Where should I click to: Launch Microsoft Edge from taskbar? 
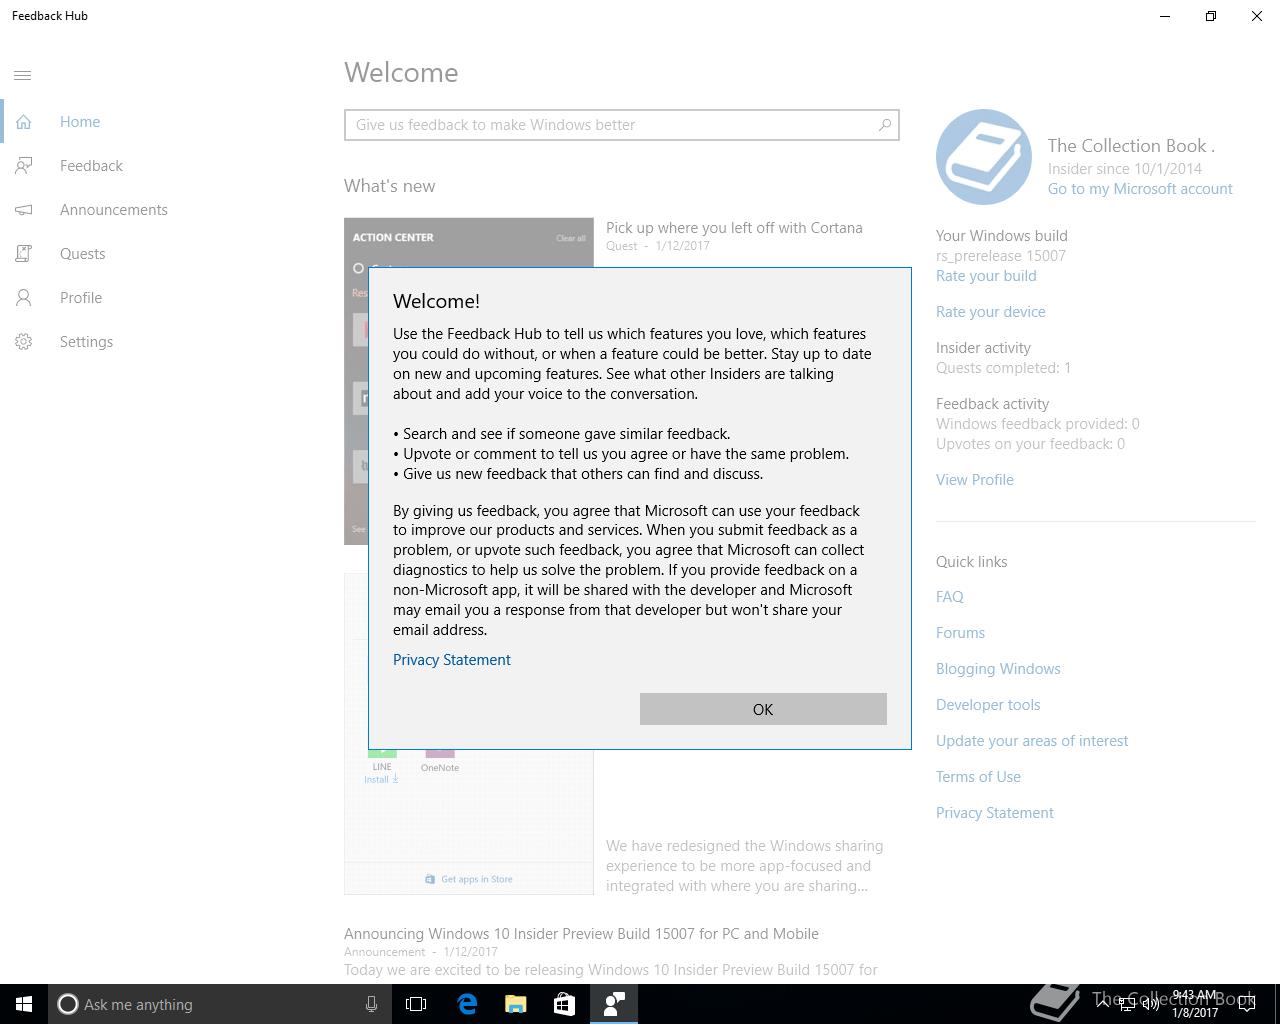(x=467, y=1004)
